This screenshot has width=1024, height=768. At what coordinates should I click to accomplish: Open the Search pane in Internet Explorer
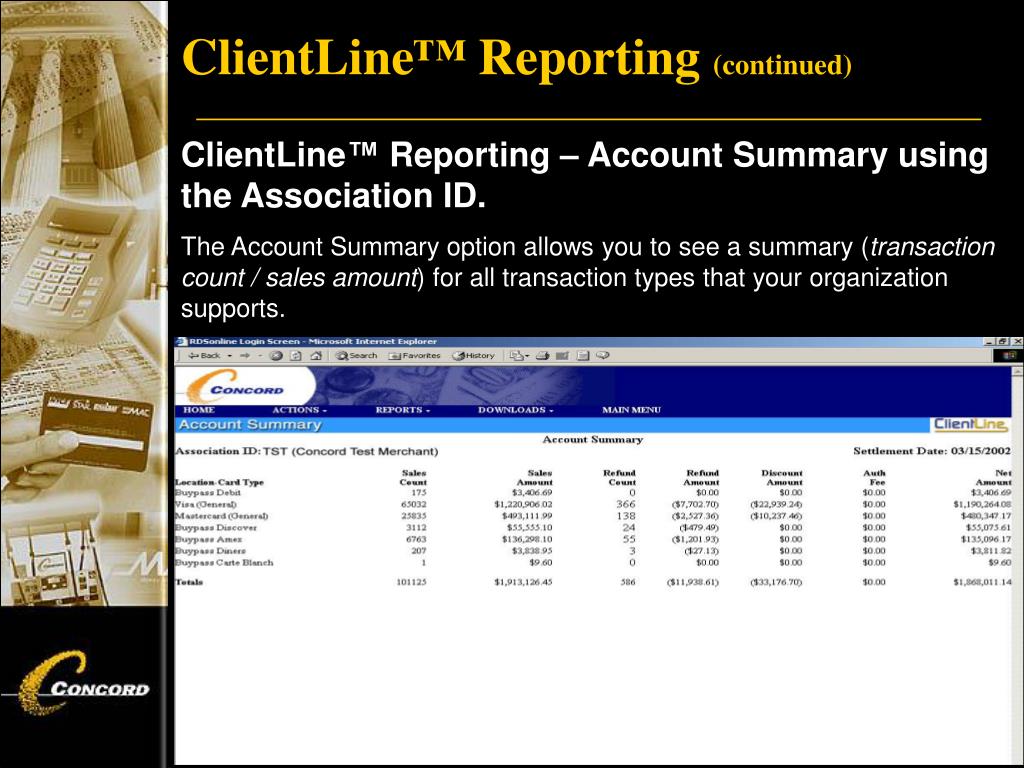(x=357, y=355)
